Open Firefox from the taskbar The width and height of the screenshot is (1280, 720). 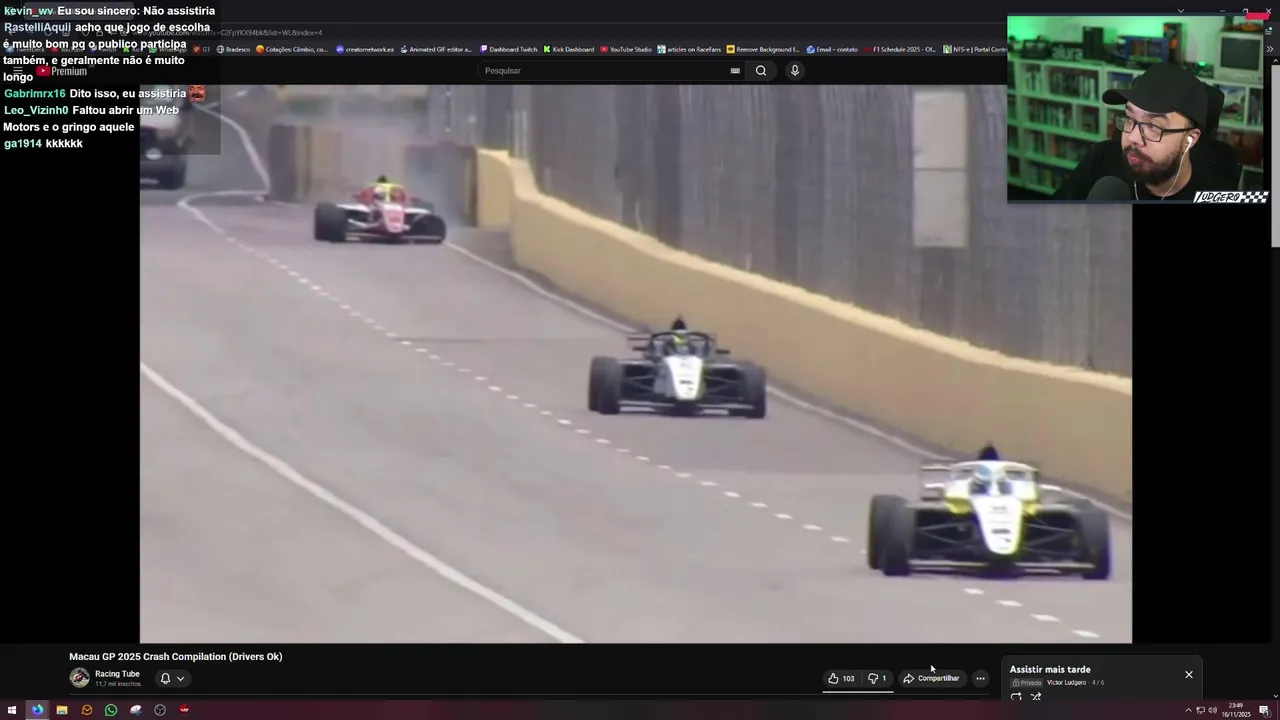37,710
